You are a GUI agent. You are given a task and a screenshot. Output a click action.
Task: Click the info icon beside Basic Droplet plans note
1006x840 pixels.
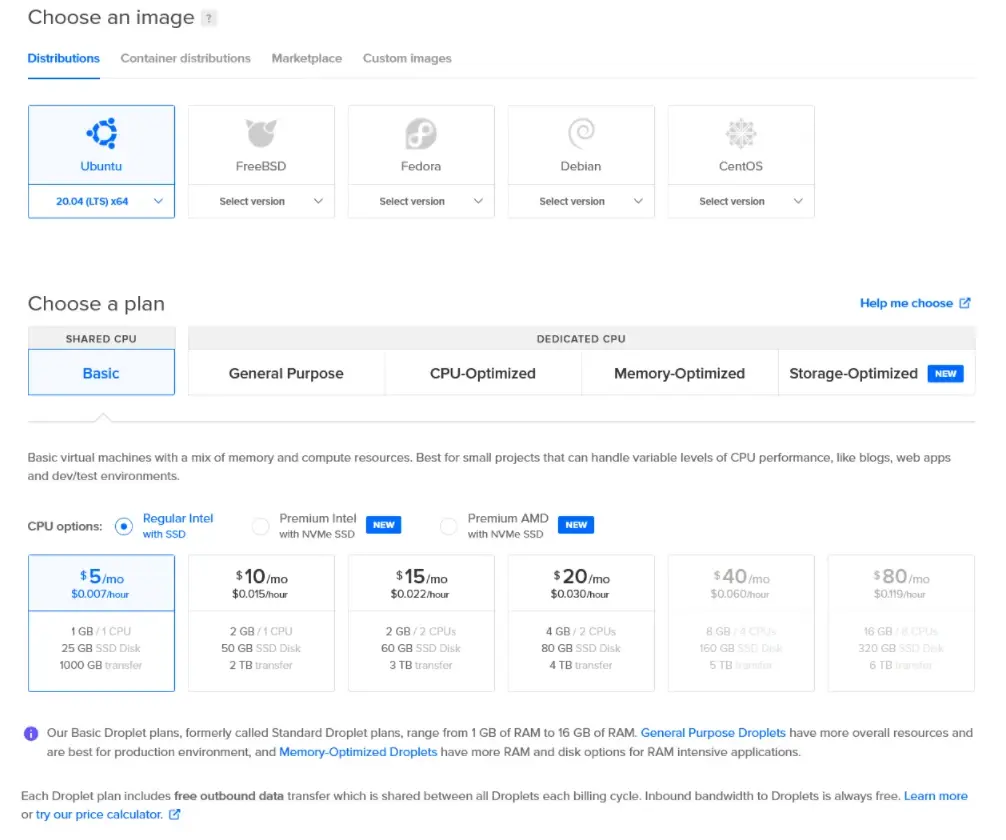31,733
